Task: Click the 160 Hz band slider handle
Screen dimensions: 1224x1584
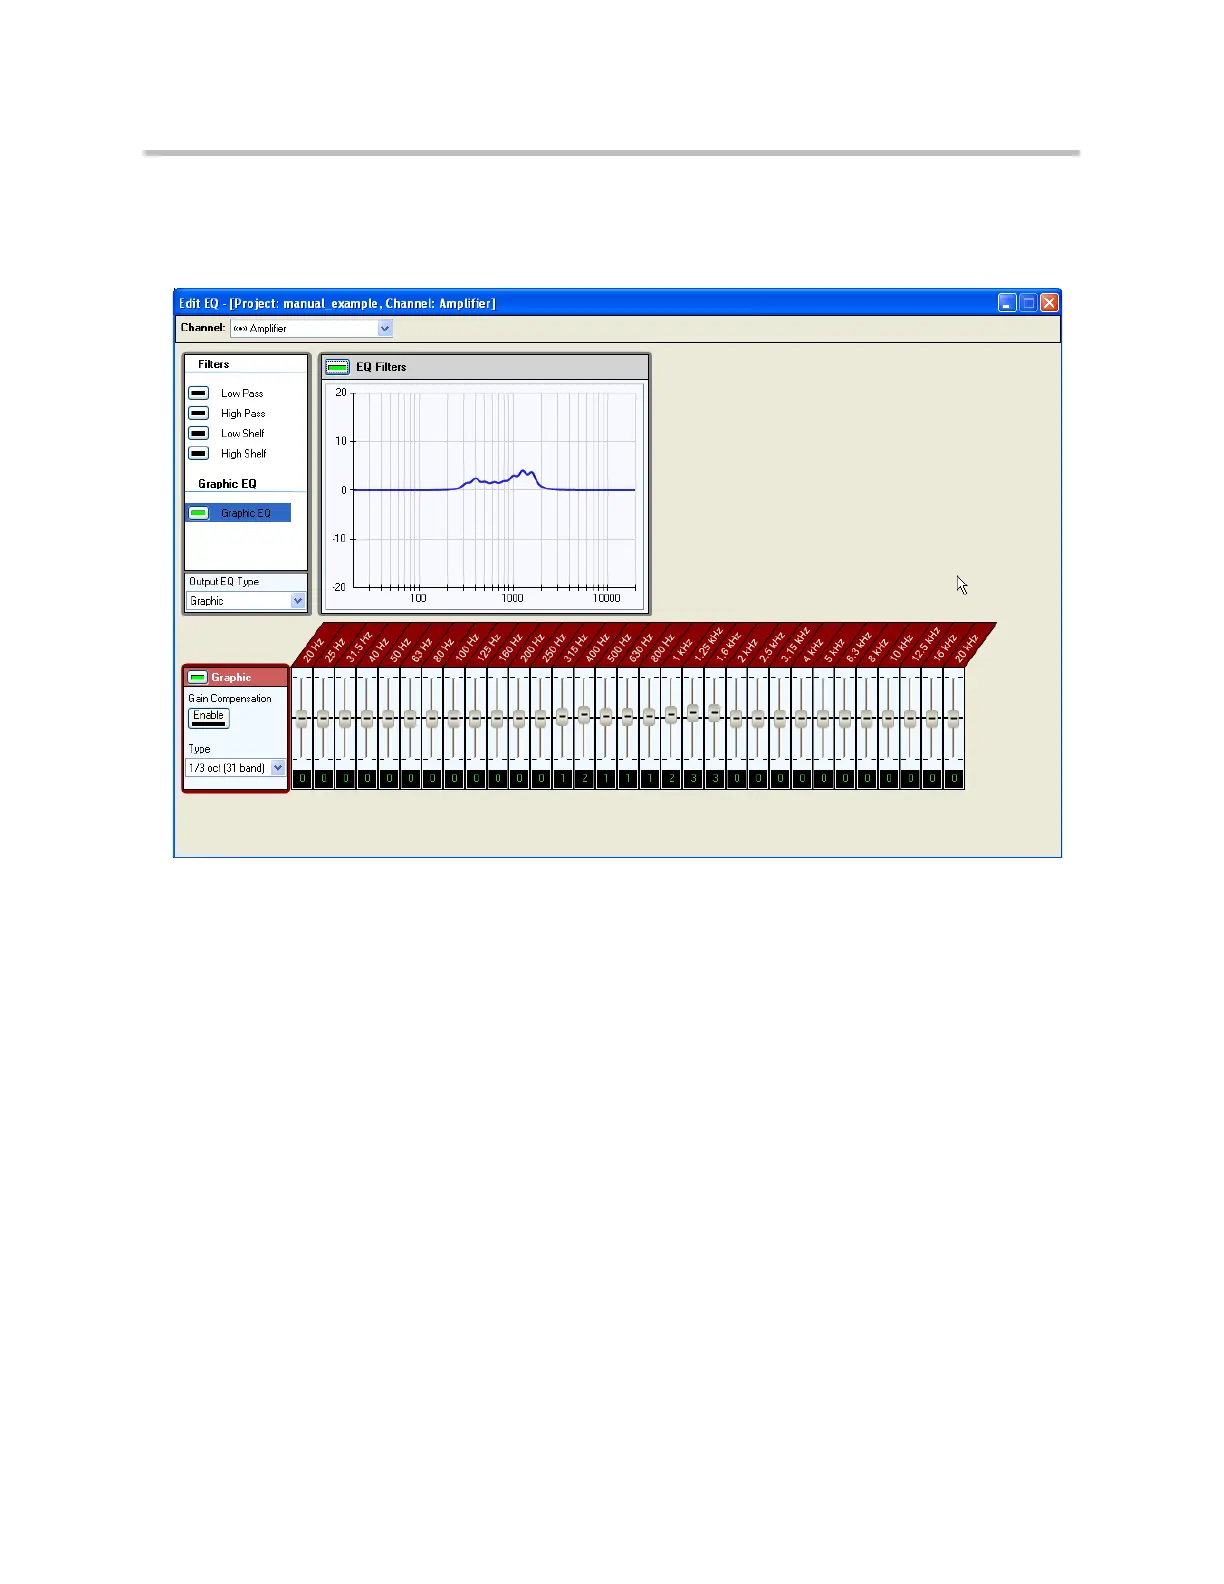Action: tap(497, 718)
